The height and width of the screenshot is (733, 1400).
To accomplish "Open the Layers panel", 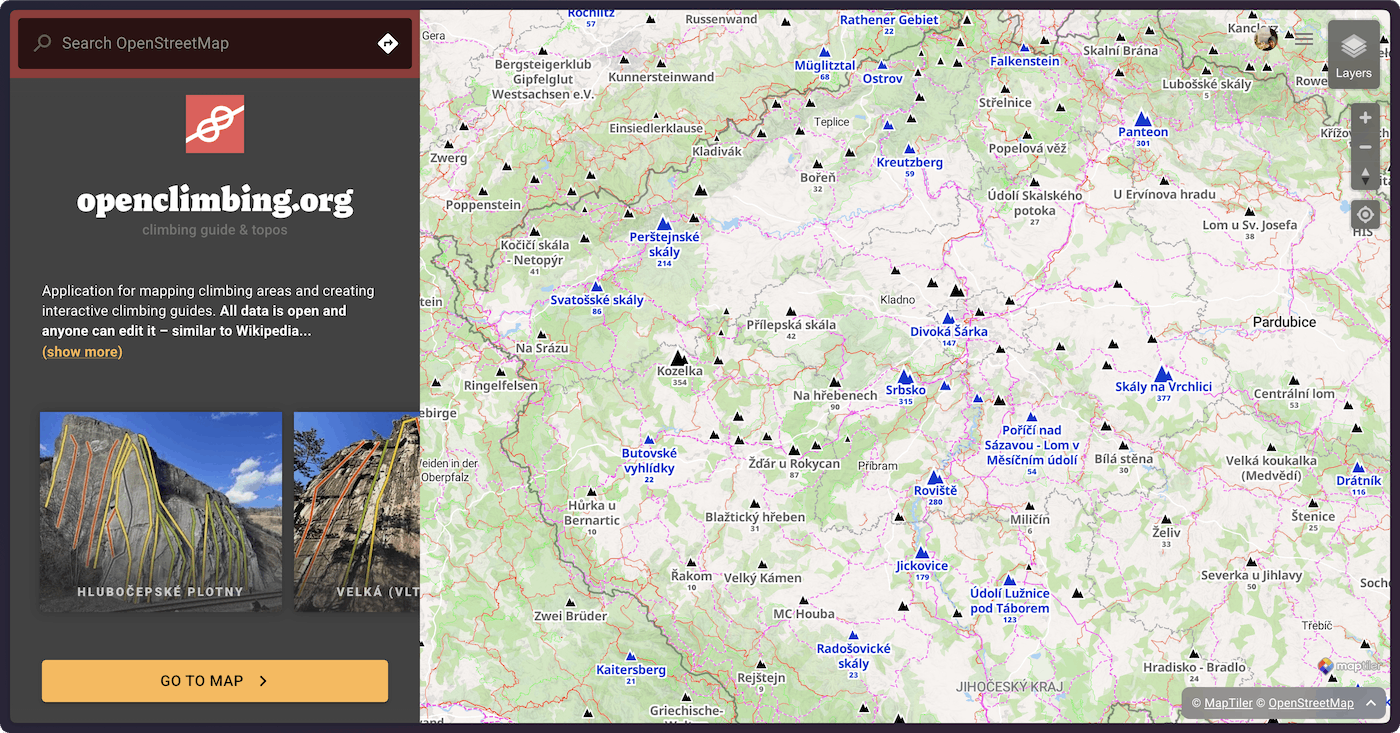I will [x=1353, y=54].
